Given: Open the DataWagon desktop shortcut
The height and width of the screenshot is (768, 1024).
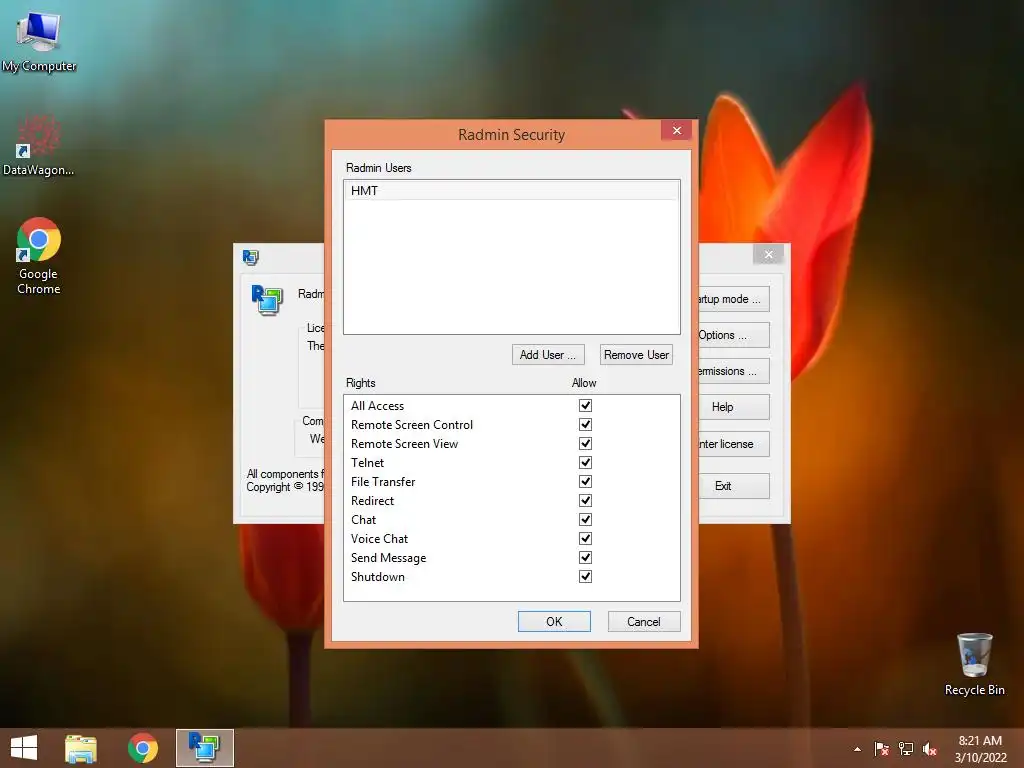Looking at the screenshot, I should (38, 144).
